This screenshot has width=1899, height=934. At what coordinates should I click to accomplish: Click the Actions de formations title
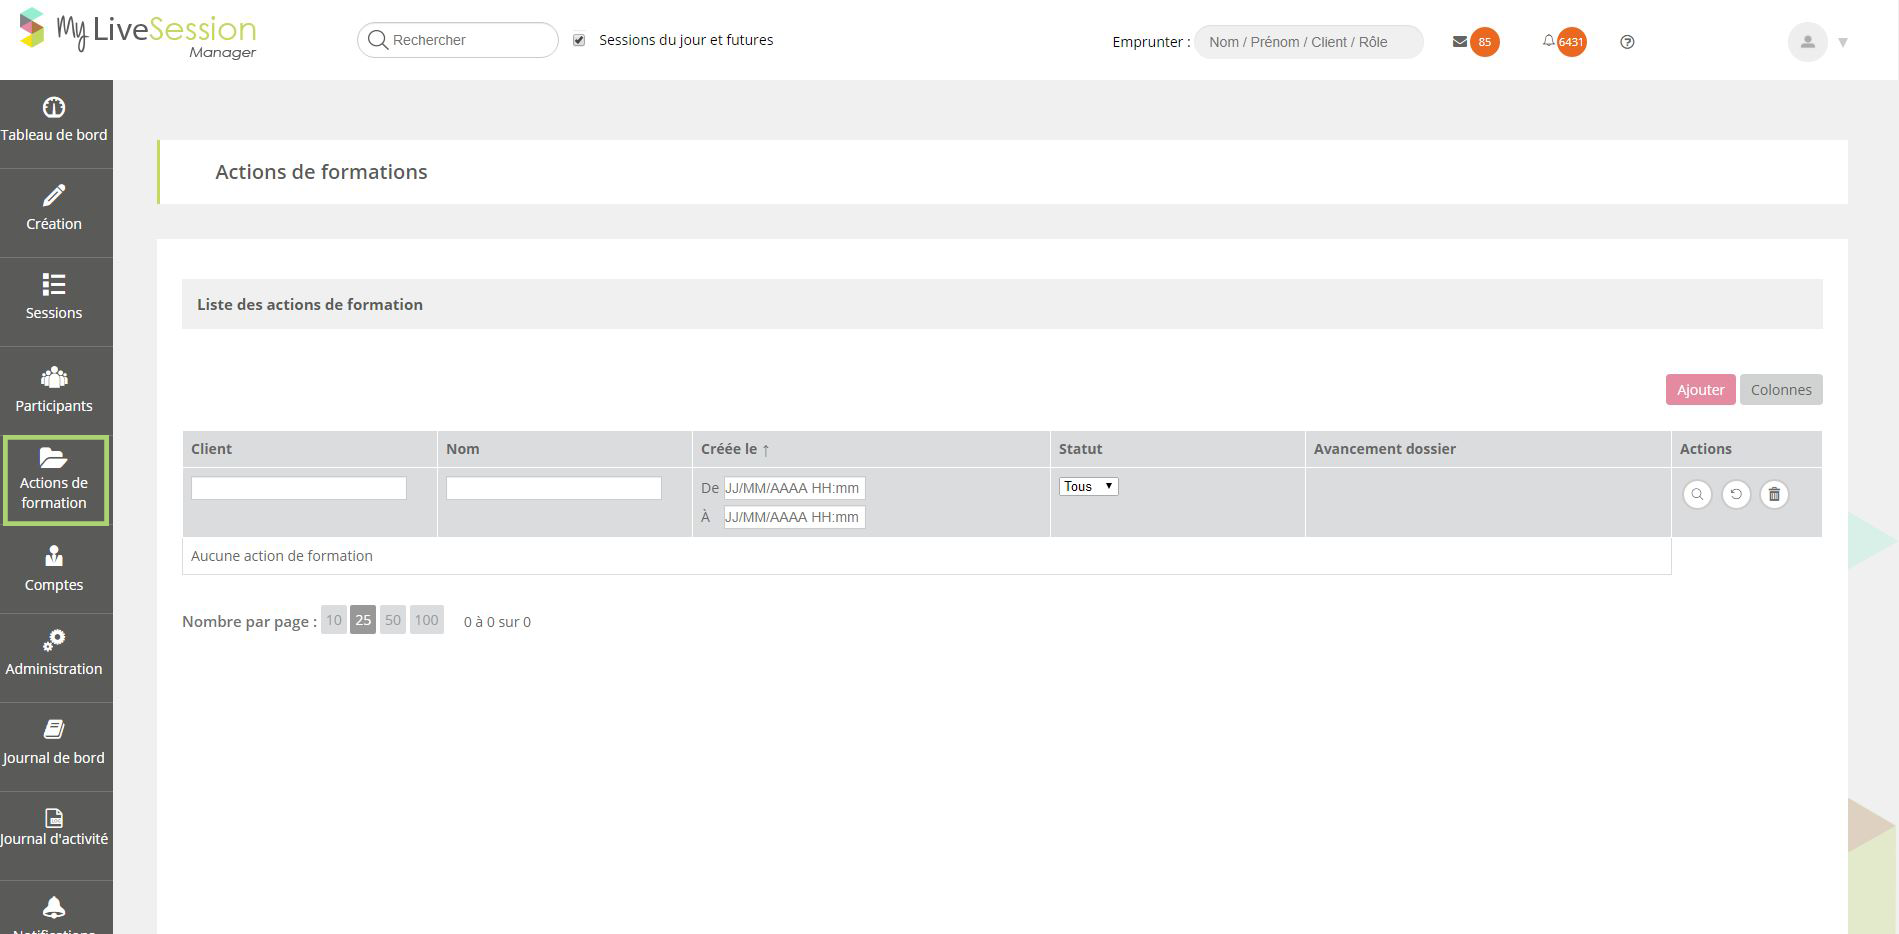[x=321, y=172]
